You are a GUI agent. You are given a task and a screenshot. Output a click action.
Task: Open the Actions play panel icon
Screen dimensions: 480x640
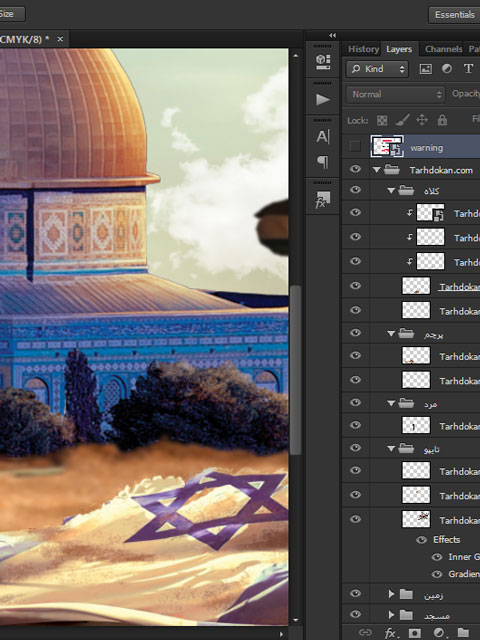[x=323, y=99]
